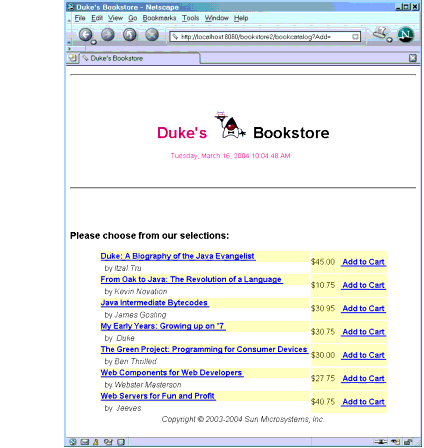Open the Mail icon in the status bar
This screenshot has width=424, height=448.
[x=85, y=442]
